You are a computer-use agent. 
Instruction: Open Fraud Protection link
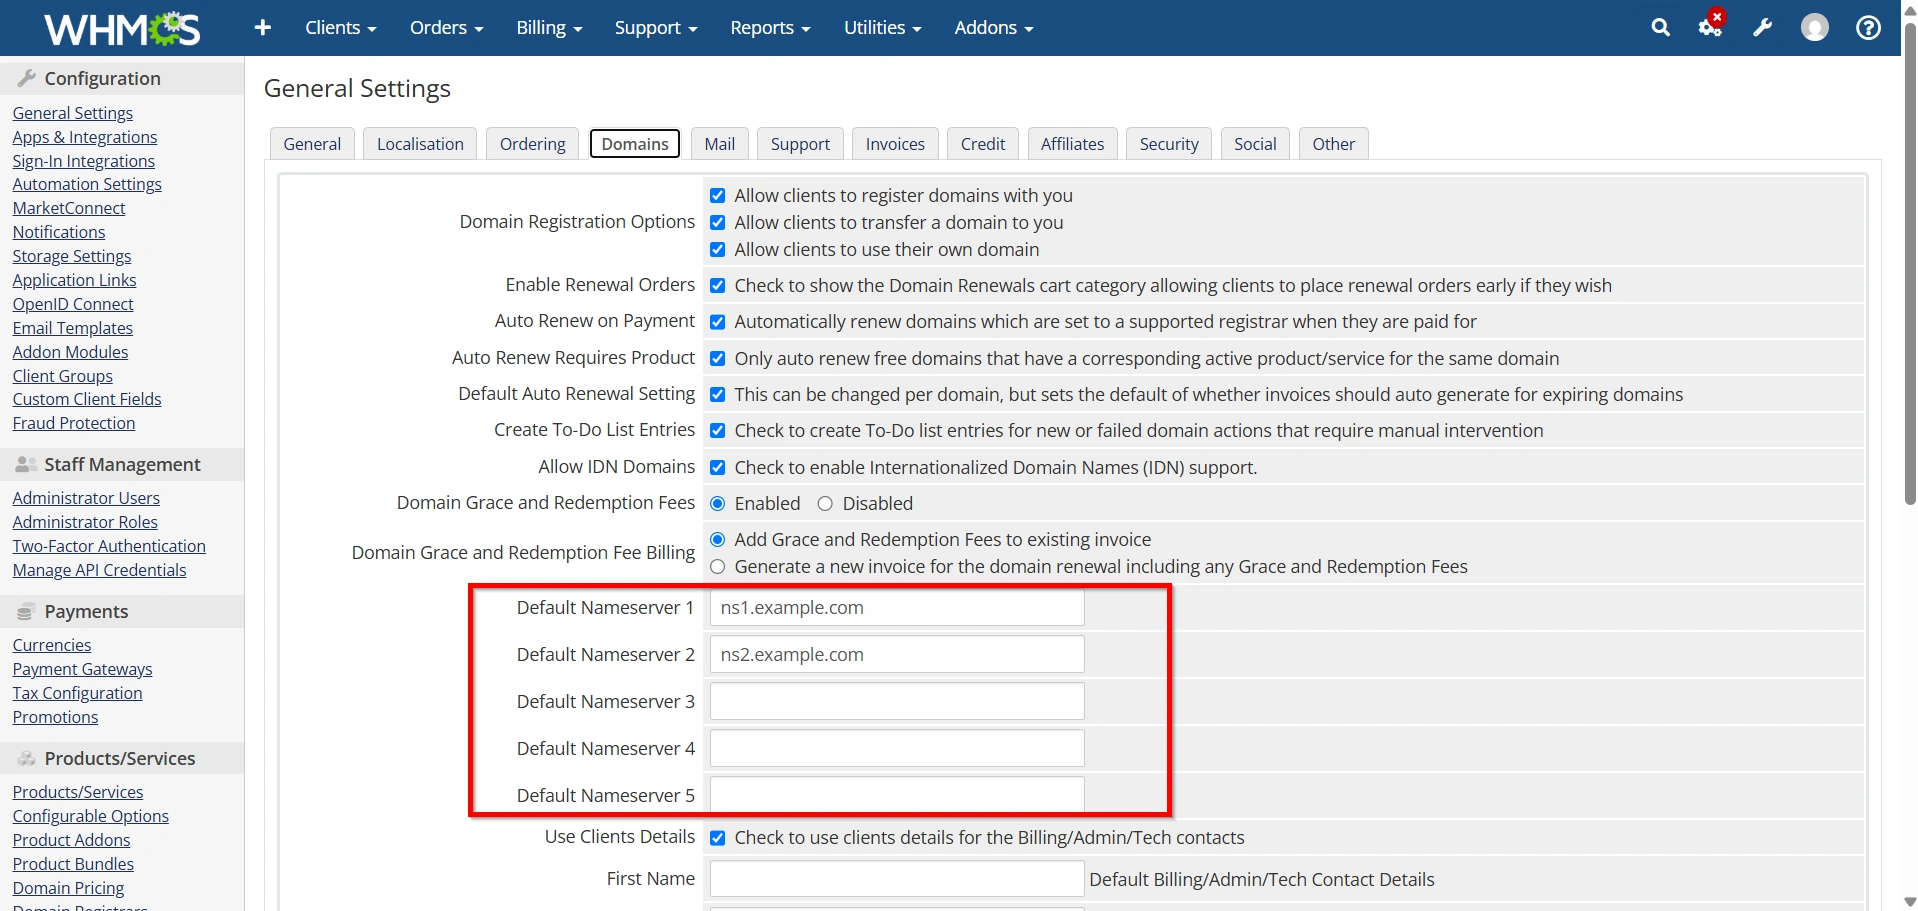click(x=74, y=423)
